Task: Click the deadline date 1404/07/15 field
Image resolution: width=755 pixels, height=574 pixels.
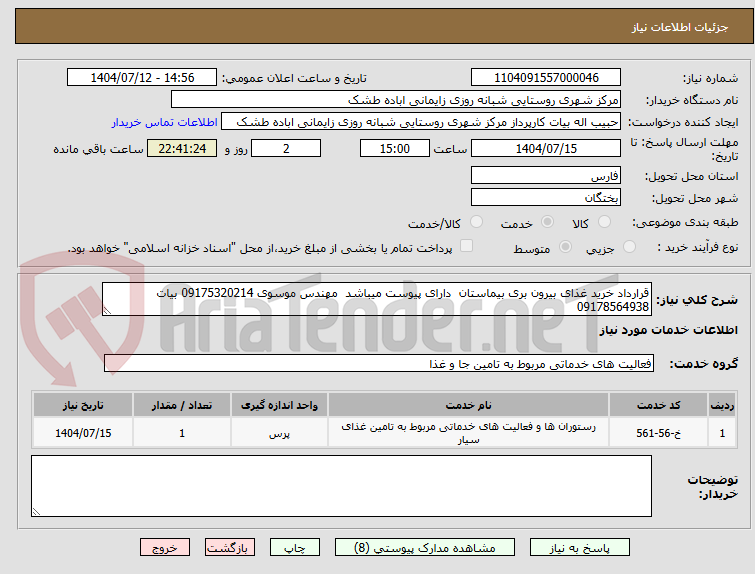Action: tap(546, 148)
